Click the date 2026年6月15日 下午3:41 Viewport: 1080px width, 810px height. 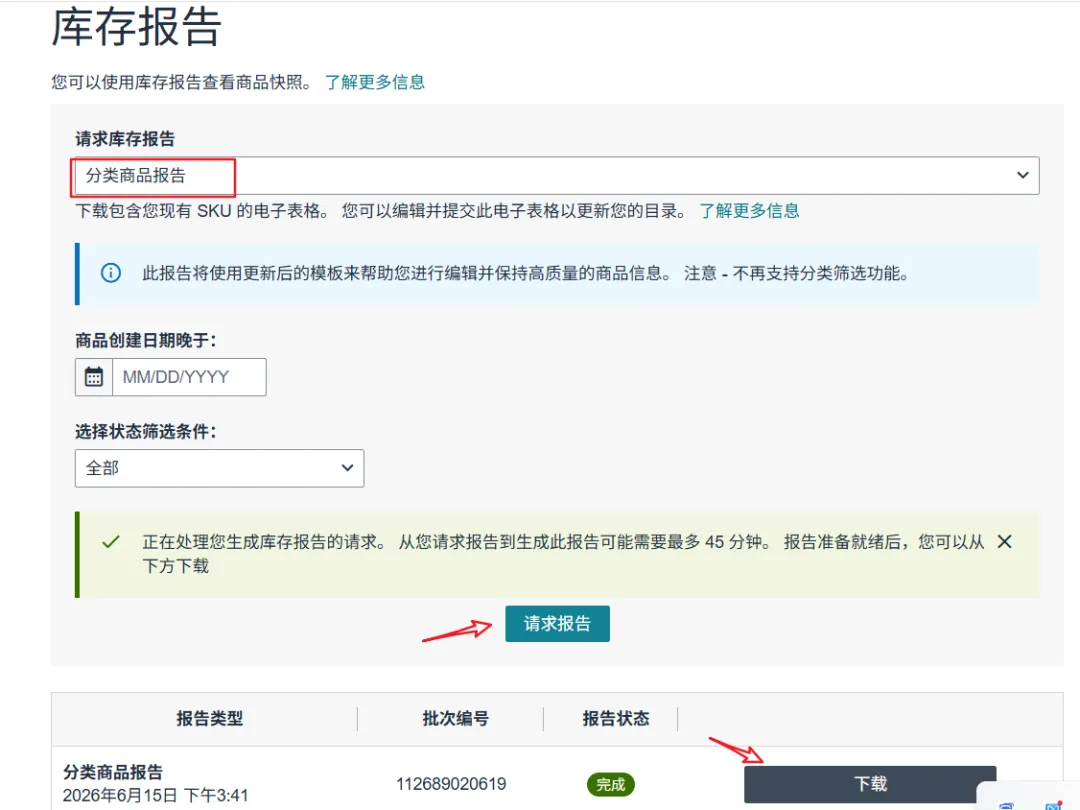[156, 796]
